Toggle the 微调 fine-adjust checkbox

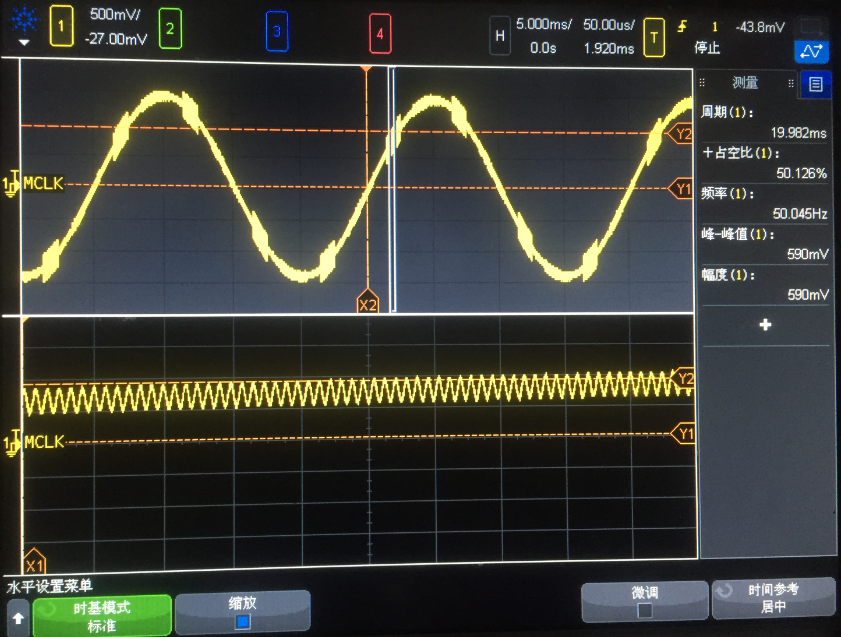coord(644,610)
